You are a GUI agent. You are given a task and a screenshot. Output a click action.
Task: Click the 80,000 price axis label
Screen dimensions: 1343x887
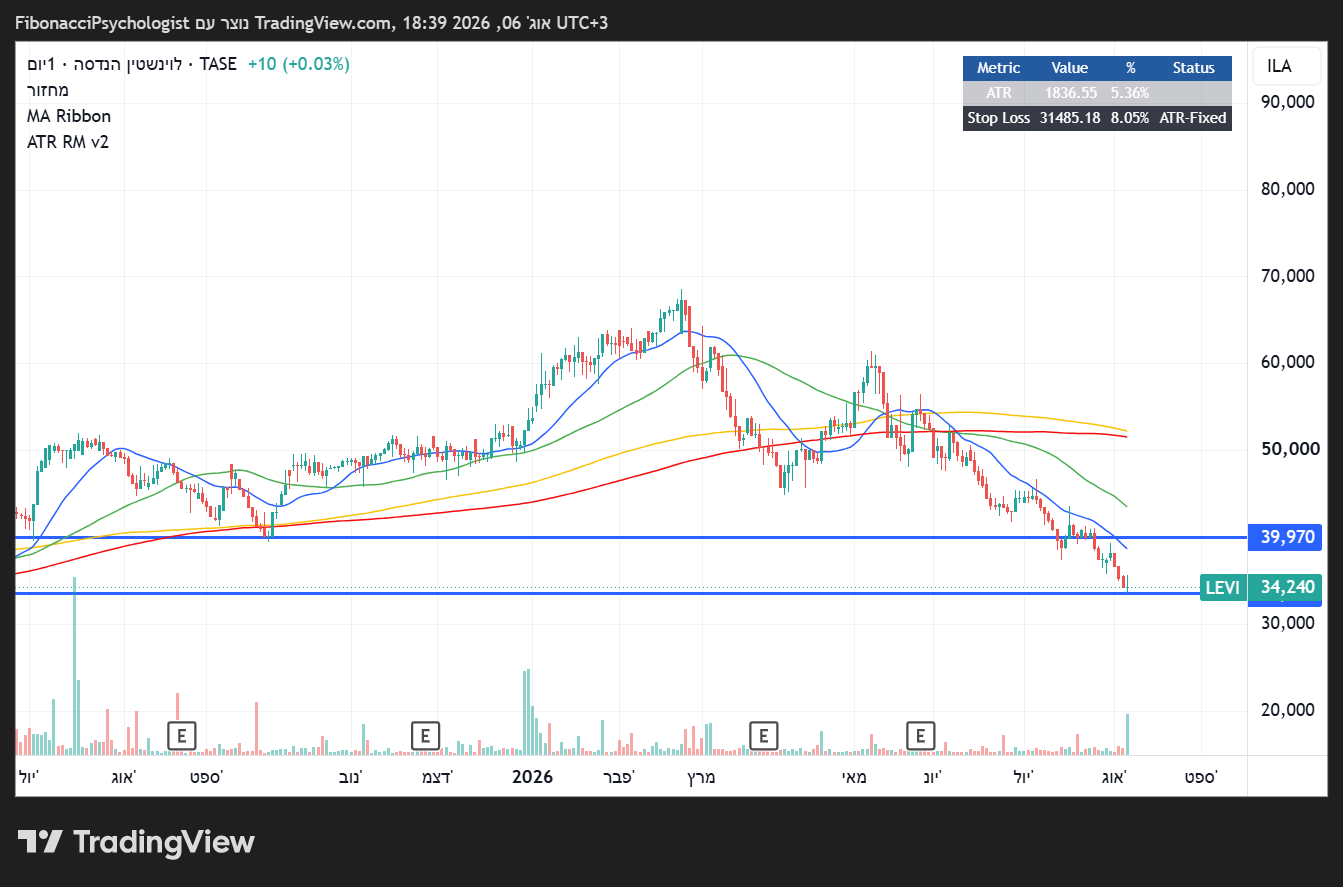tap(1286, 189)
